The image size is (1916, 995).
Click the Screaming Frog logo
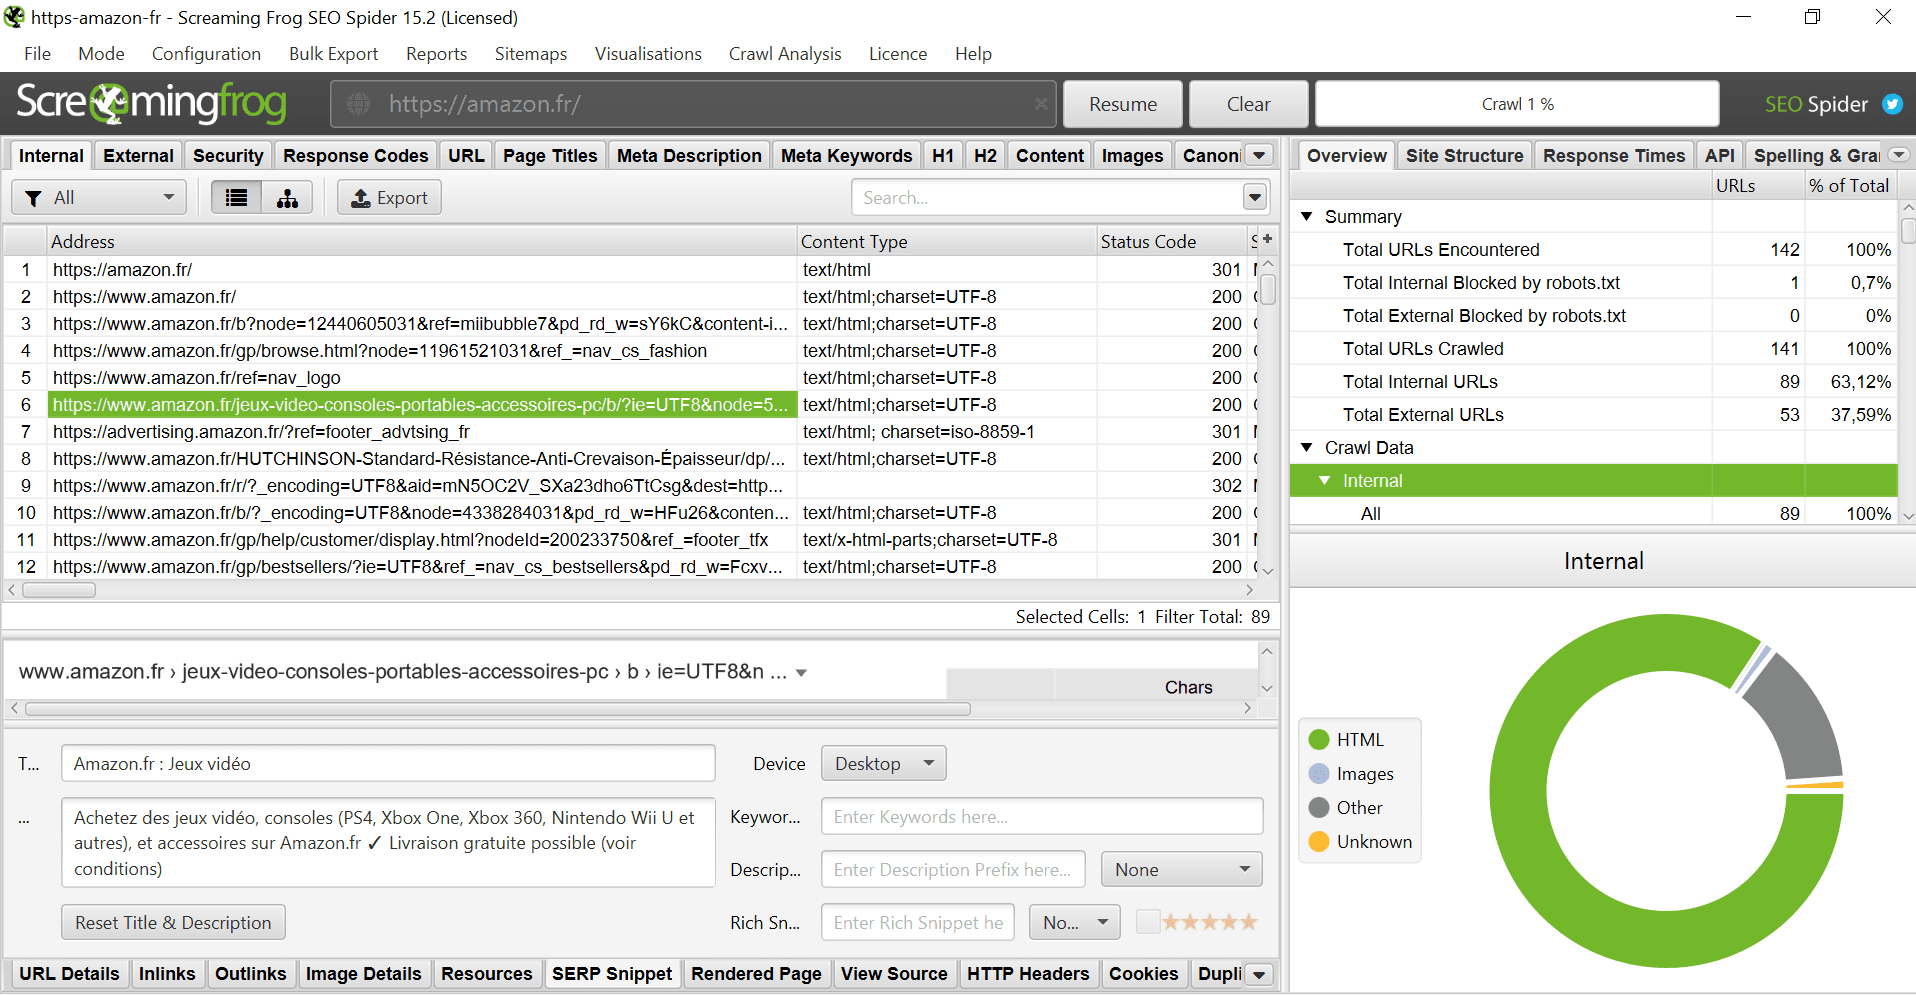(x=151, y=103)
